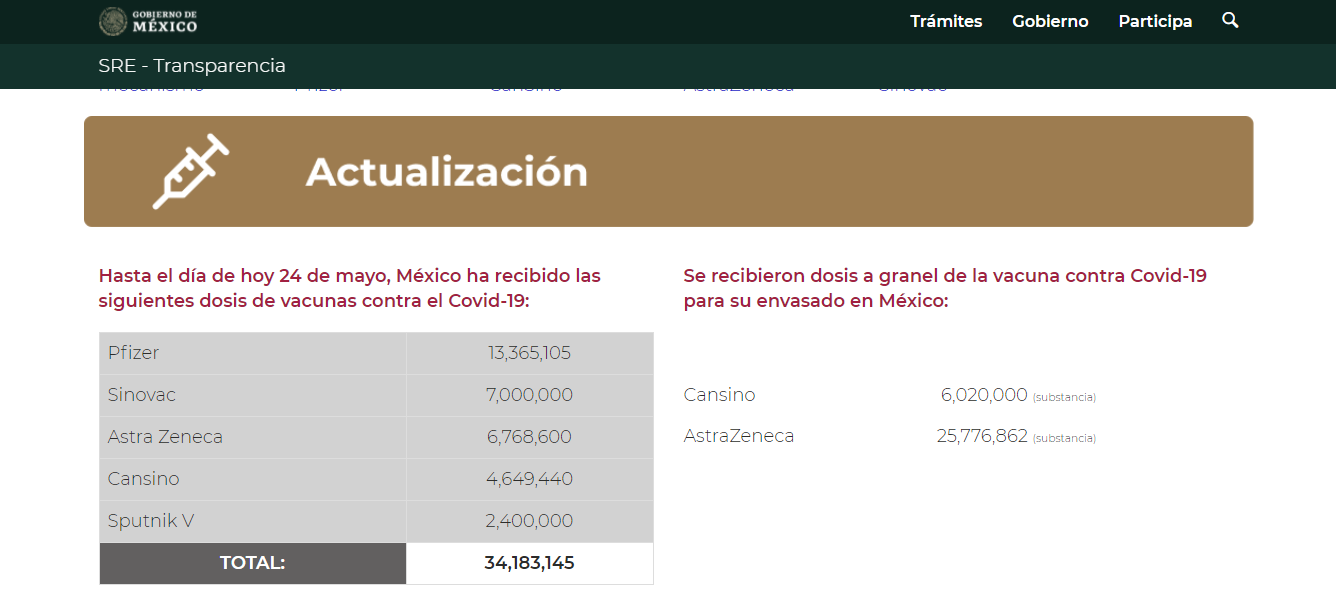Open search with the magnifier icon
Screen dimensions: 1336x614
click(x=1230, y=20)
